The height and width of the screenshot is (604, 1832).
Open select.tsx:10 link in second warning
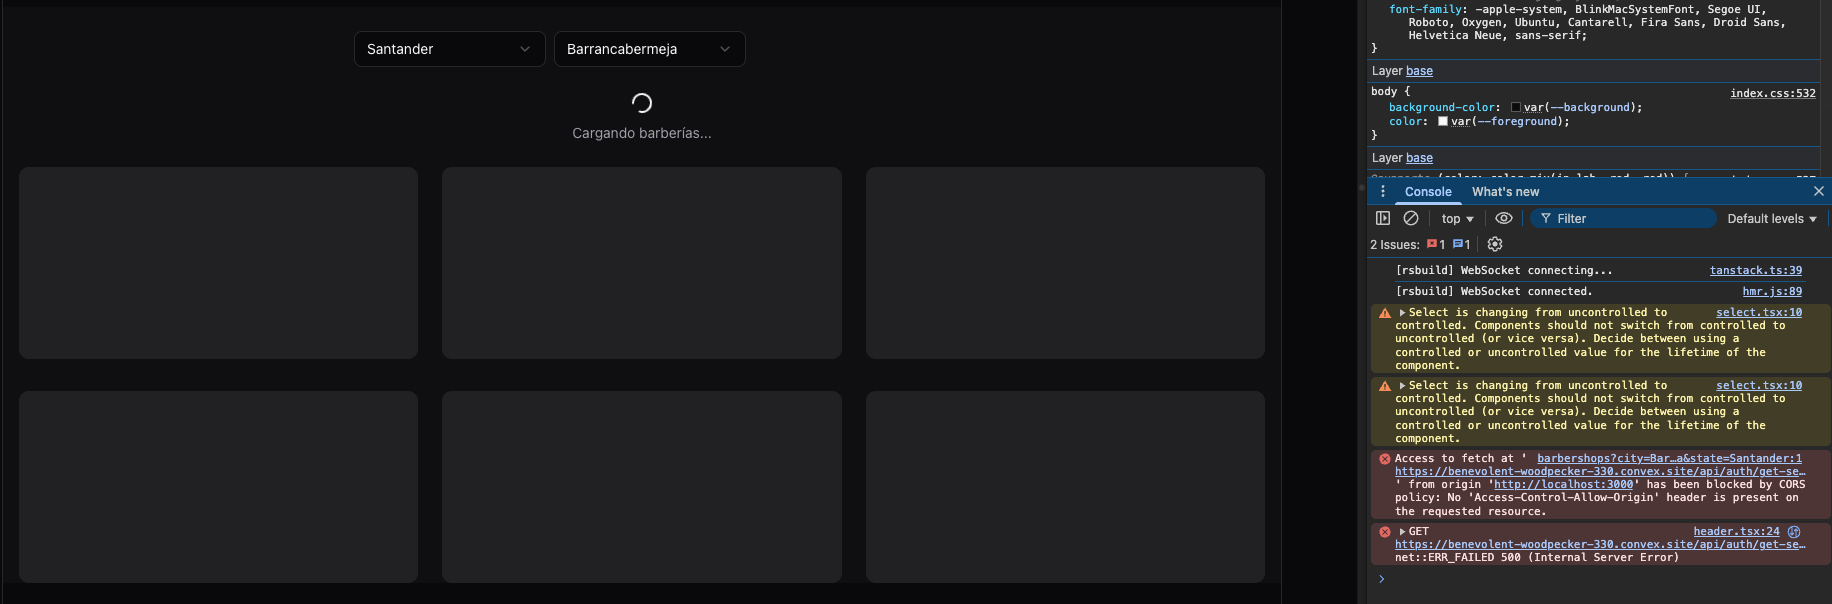click(1759, 386)
